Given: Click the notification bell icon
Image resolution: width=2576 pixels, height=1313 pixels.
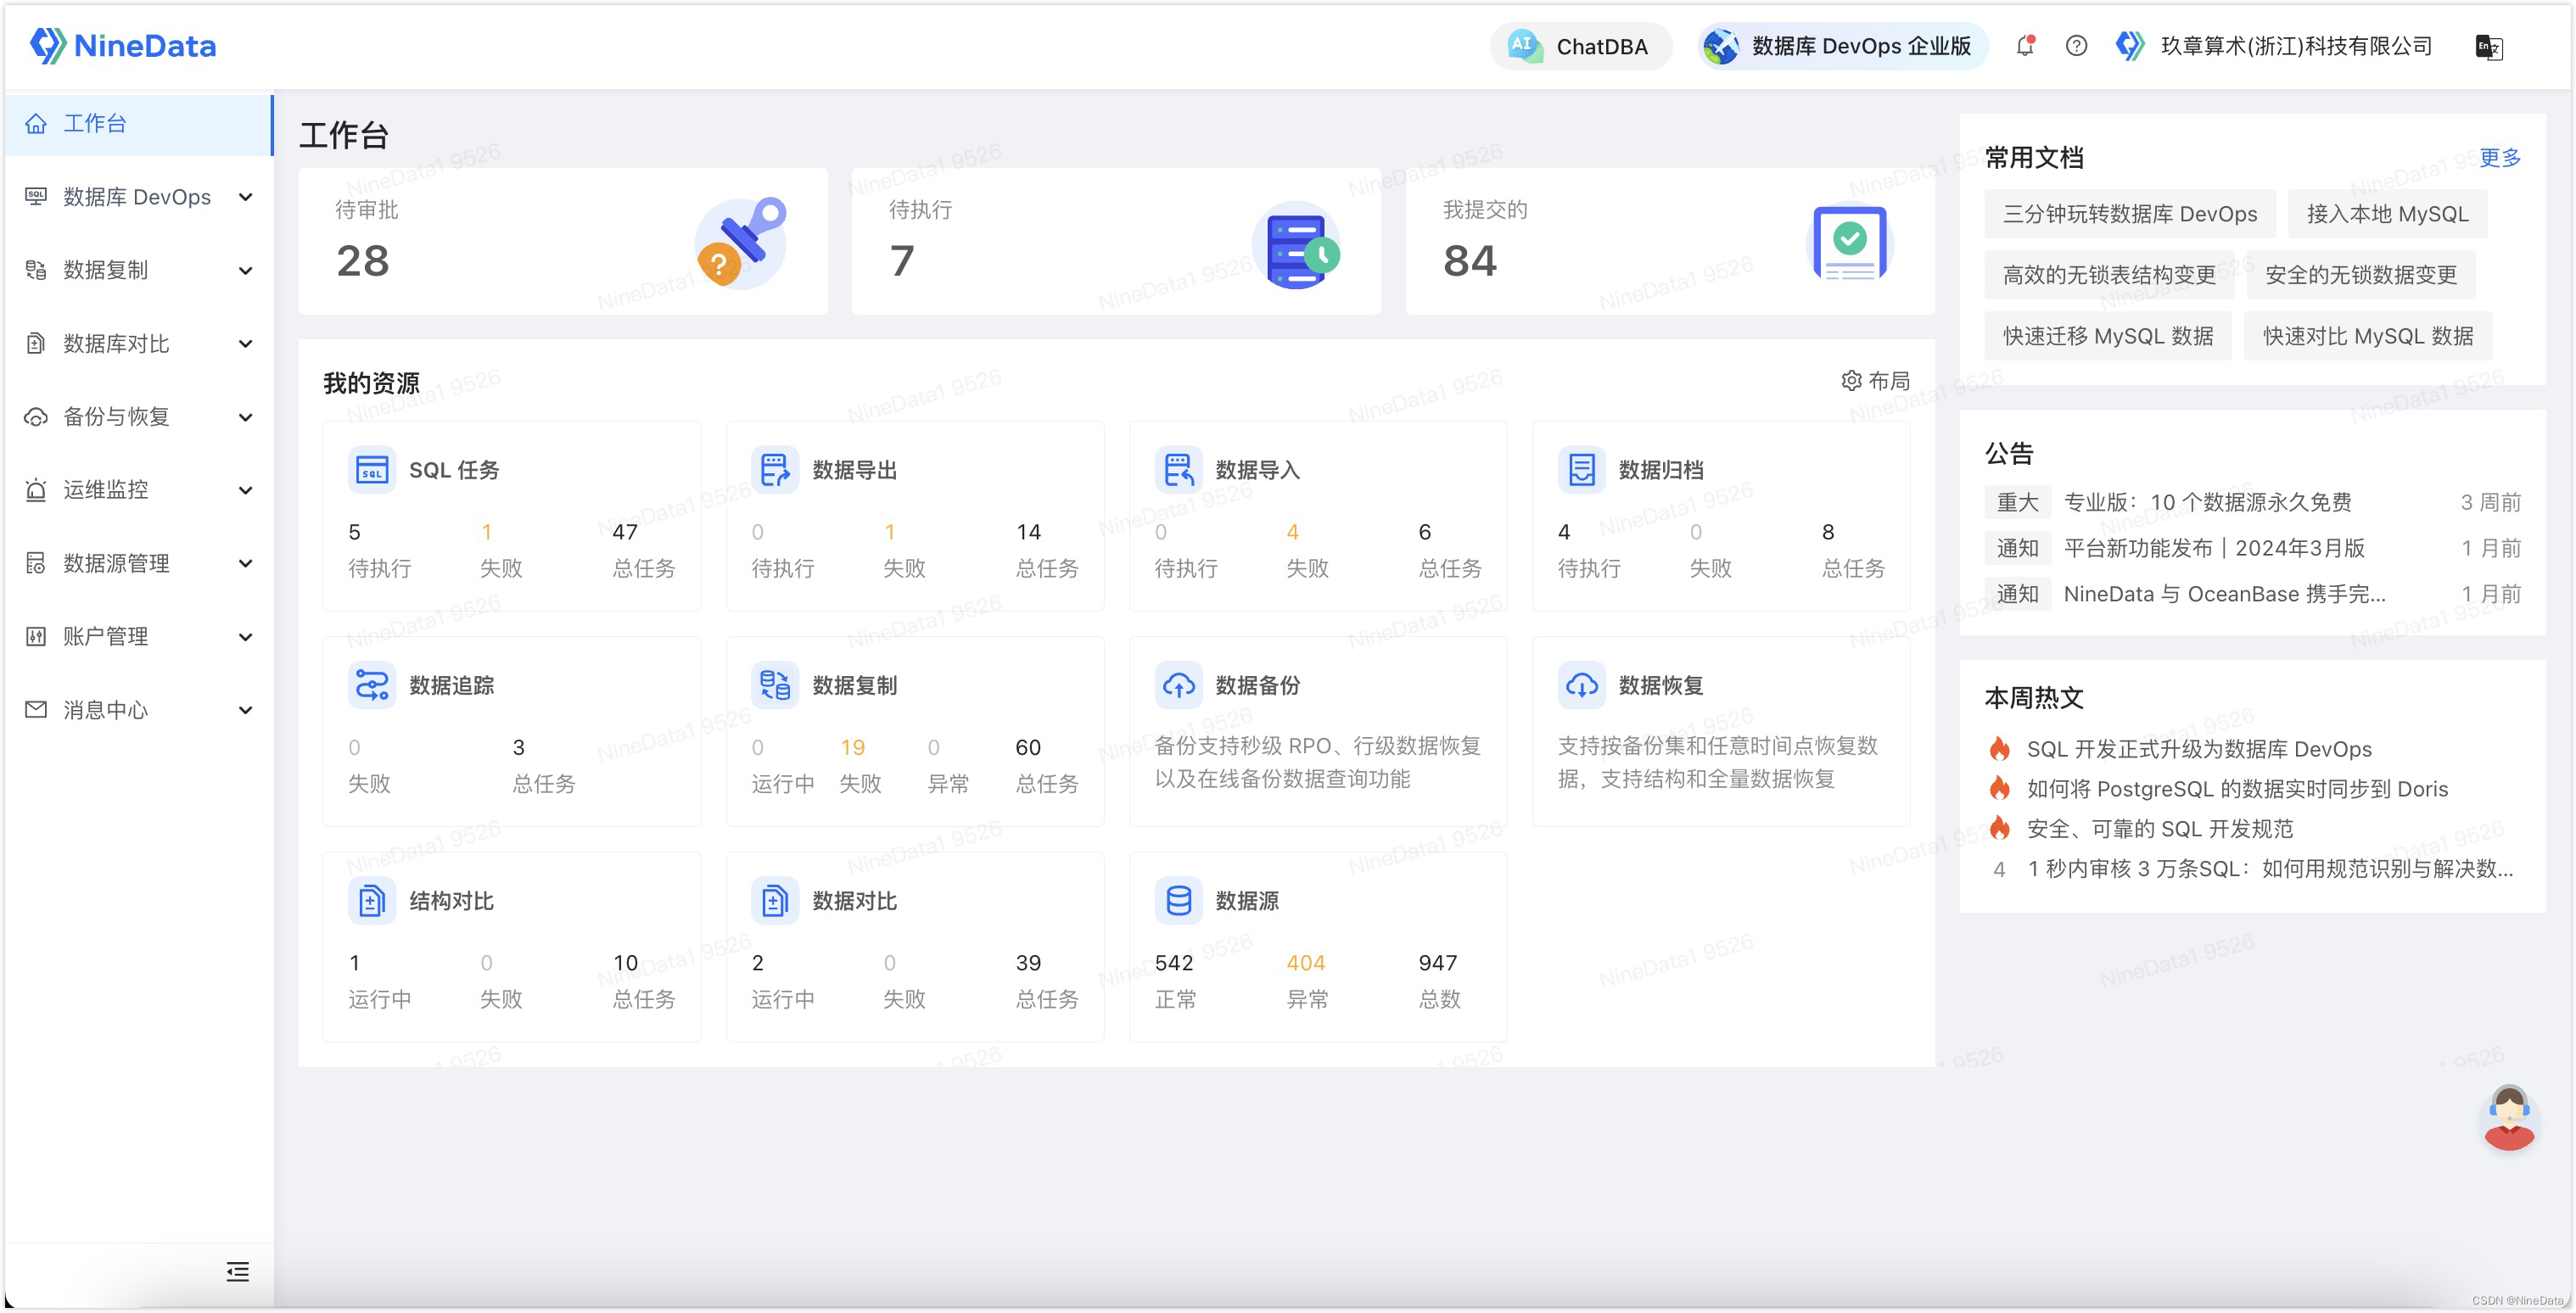Looking at the screenshot, I should [2025, 46].
